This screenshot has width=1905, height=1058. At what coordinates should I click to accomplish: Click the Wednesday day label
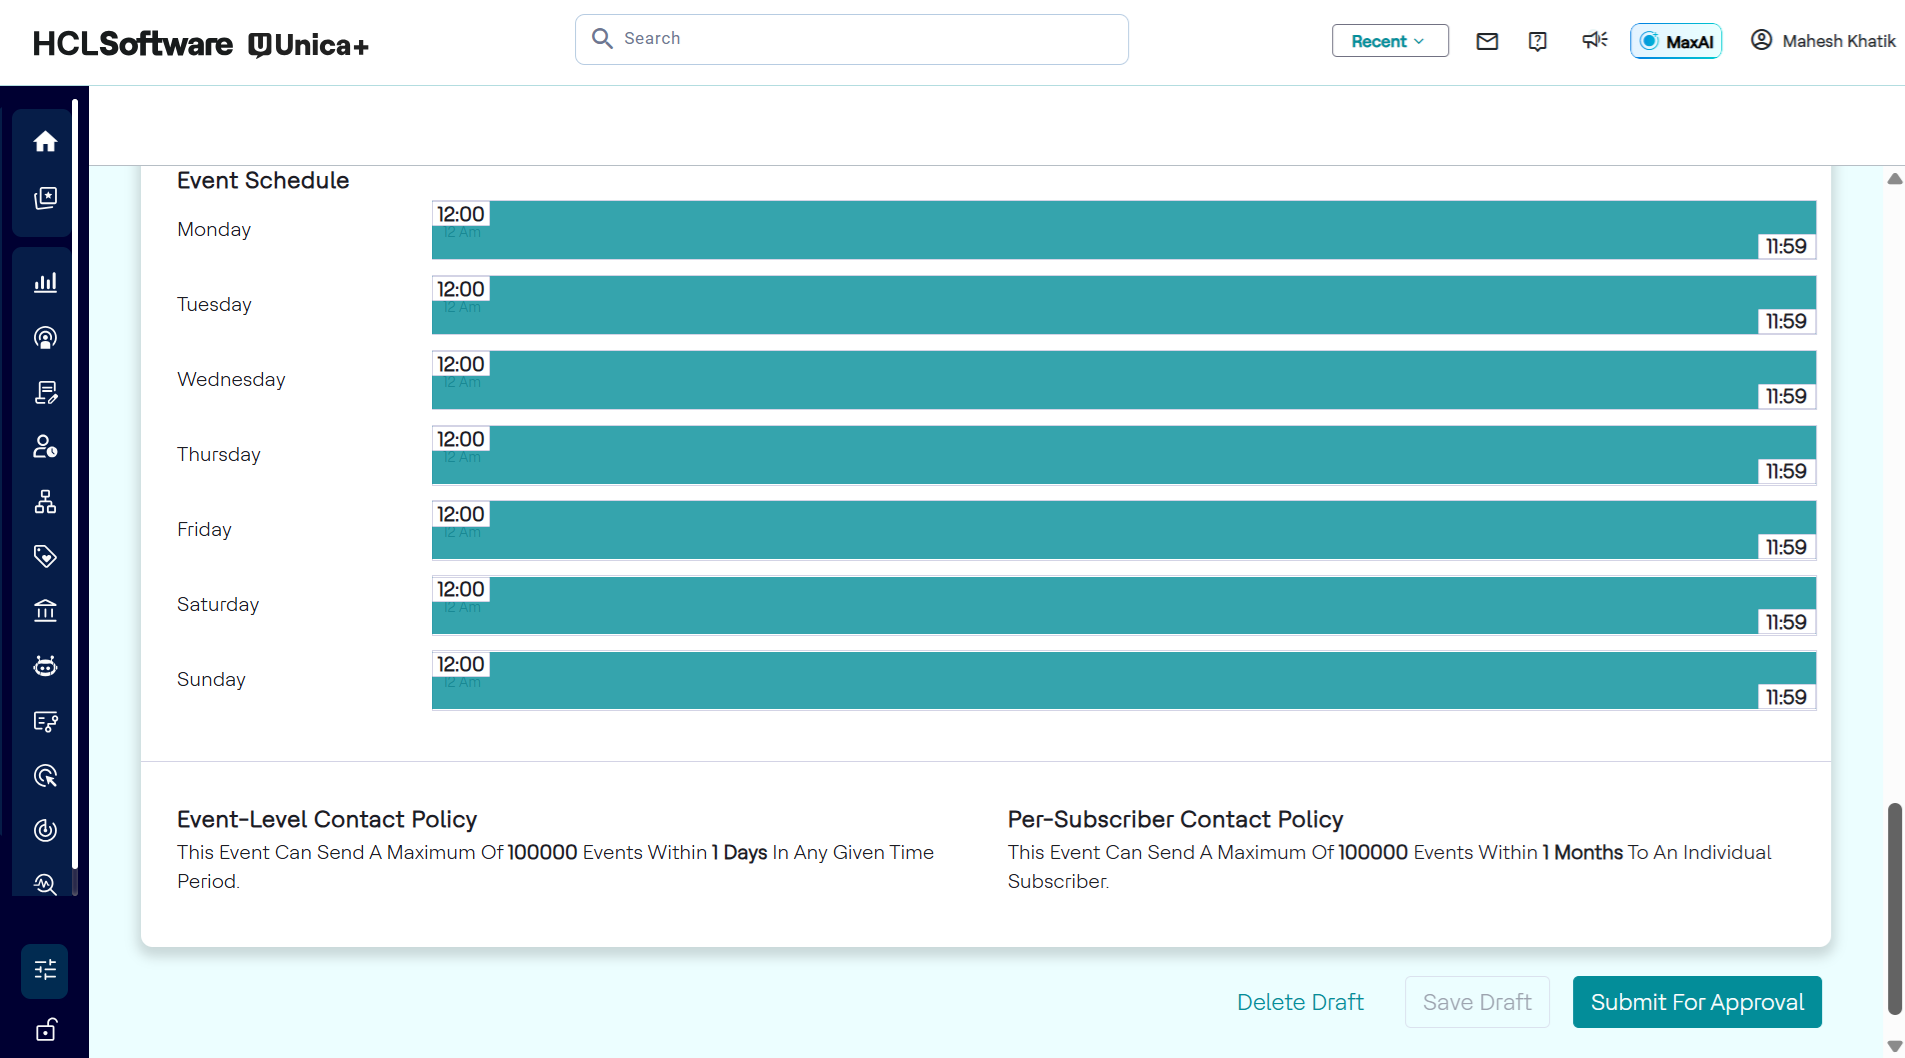pyautogui.click(x=231, y=380)
